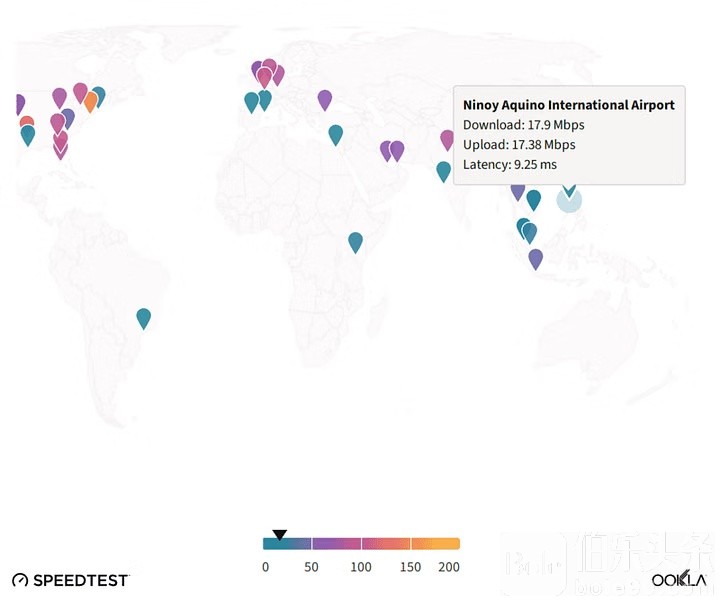Click the purple pin at the map's left edge
The image size is (720, 601).
coord(18,104)
